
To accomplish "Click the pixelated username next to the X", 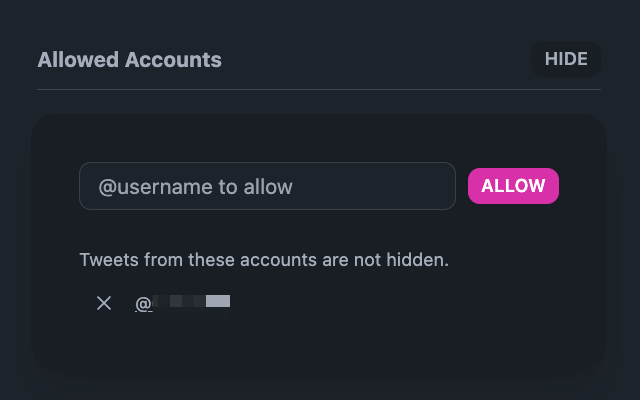I will click(x=191, y=302).
